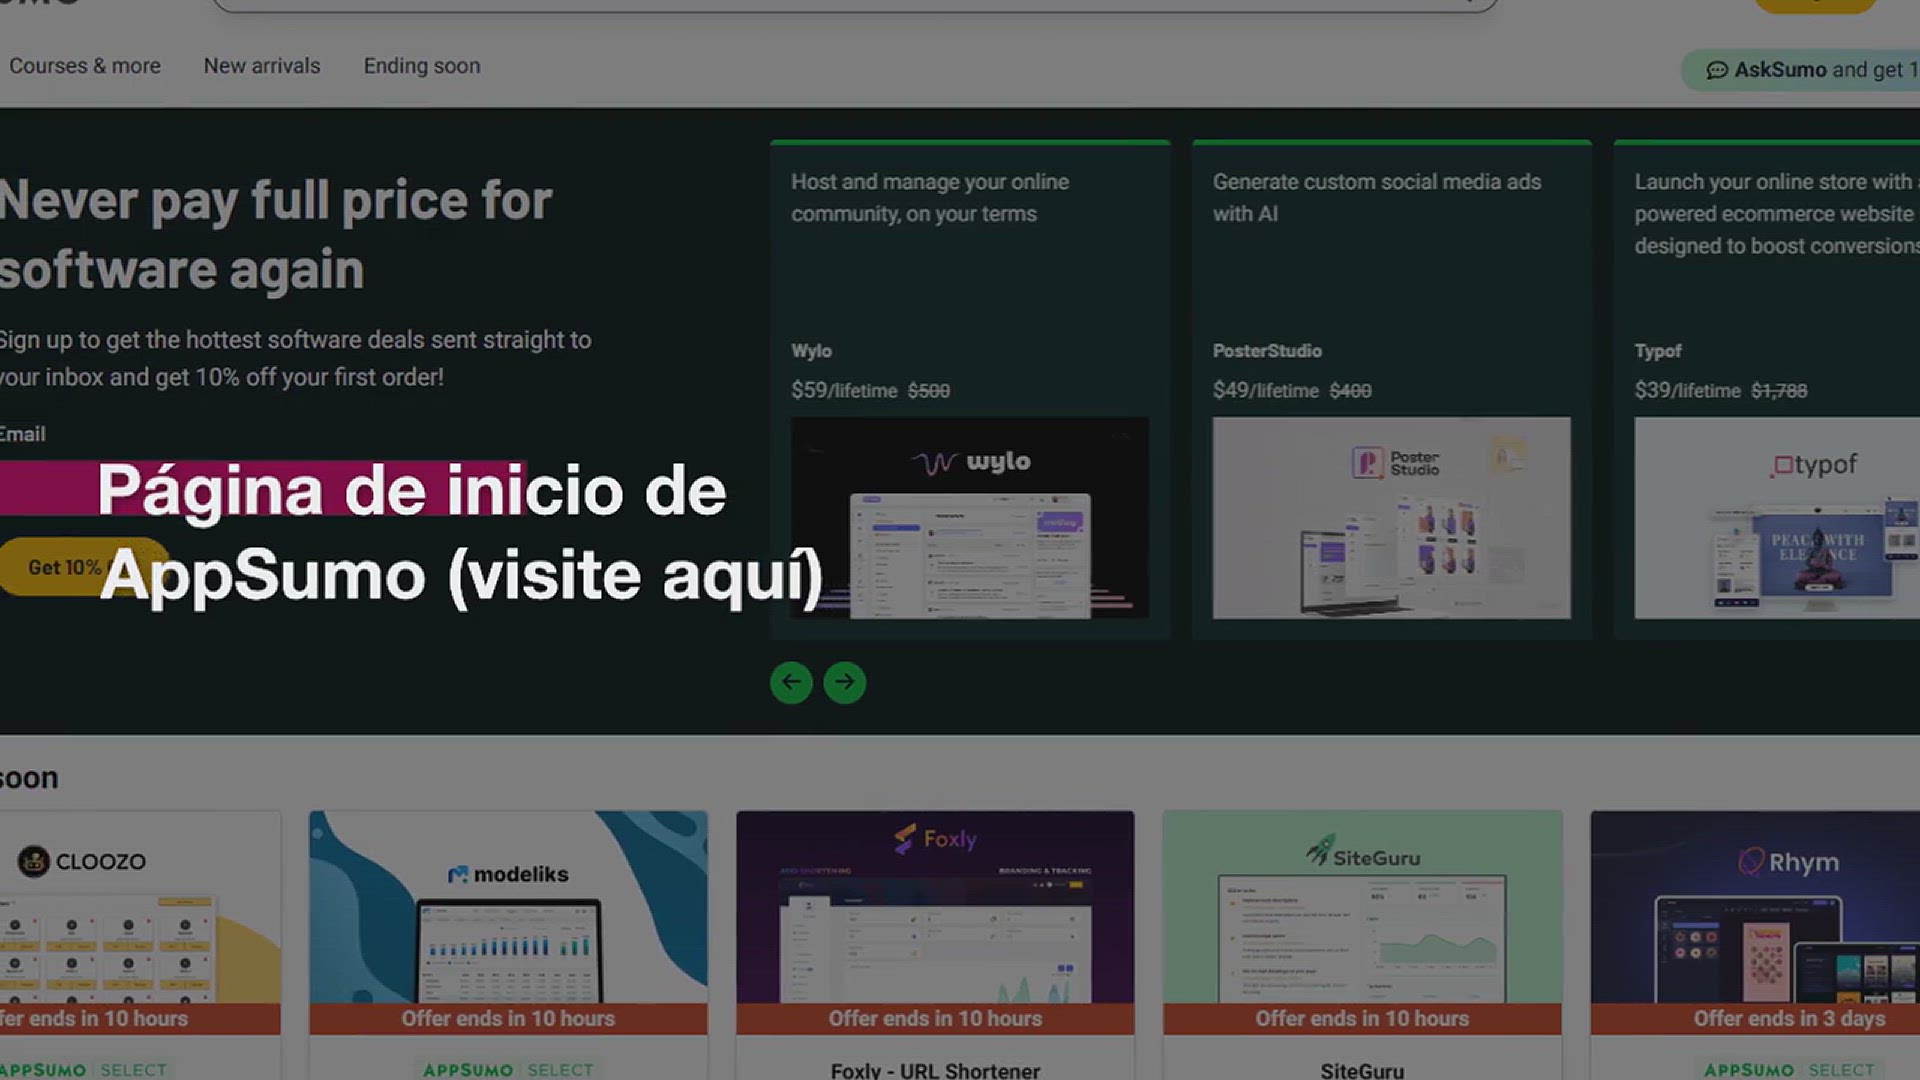Viewport: 1920px width, 1080px height.
Task: Click the Rhym logo on card
Action: (x=1788, y=862)
